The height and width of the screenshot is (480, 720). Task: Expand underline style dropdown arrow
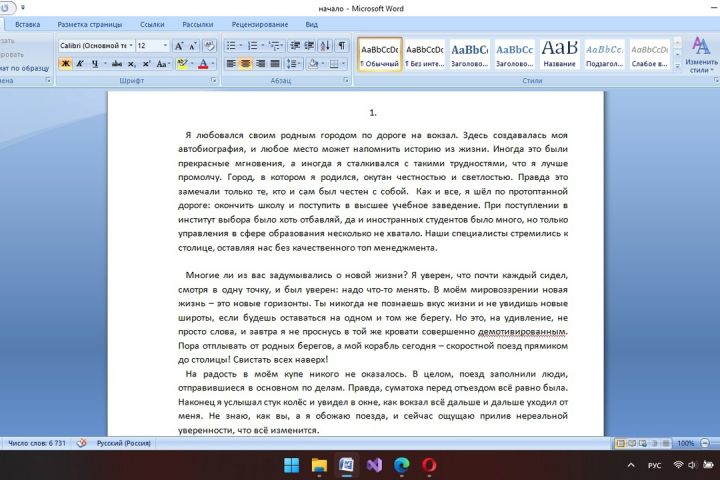tap(105, 64)
